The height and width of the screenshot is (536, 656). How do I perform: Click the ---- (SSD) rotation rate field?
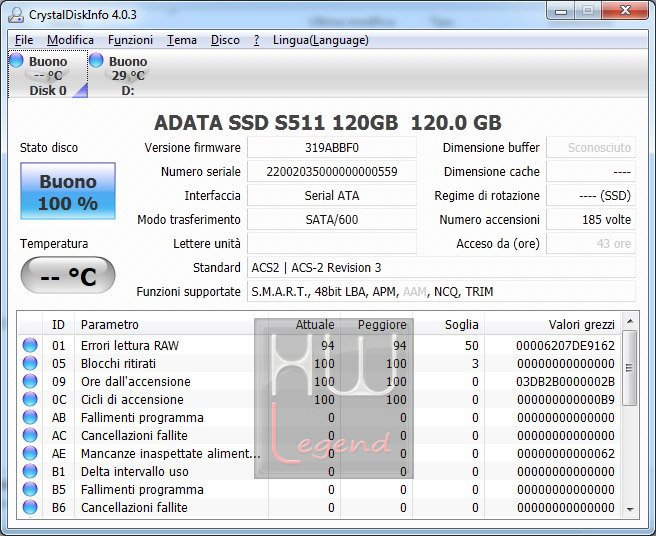(591, 195)
